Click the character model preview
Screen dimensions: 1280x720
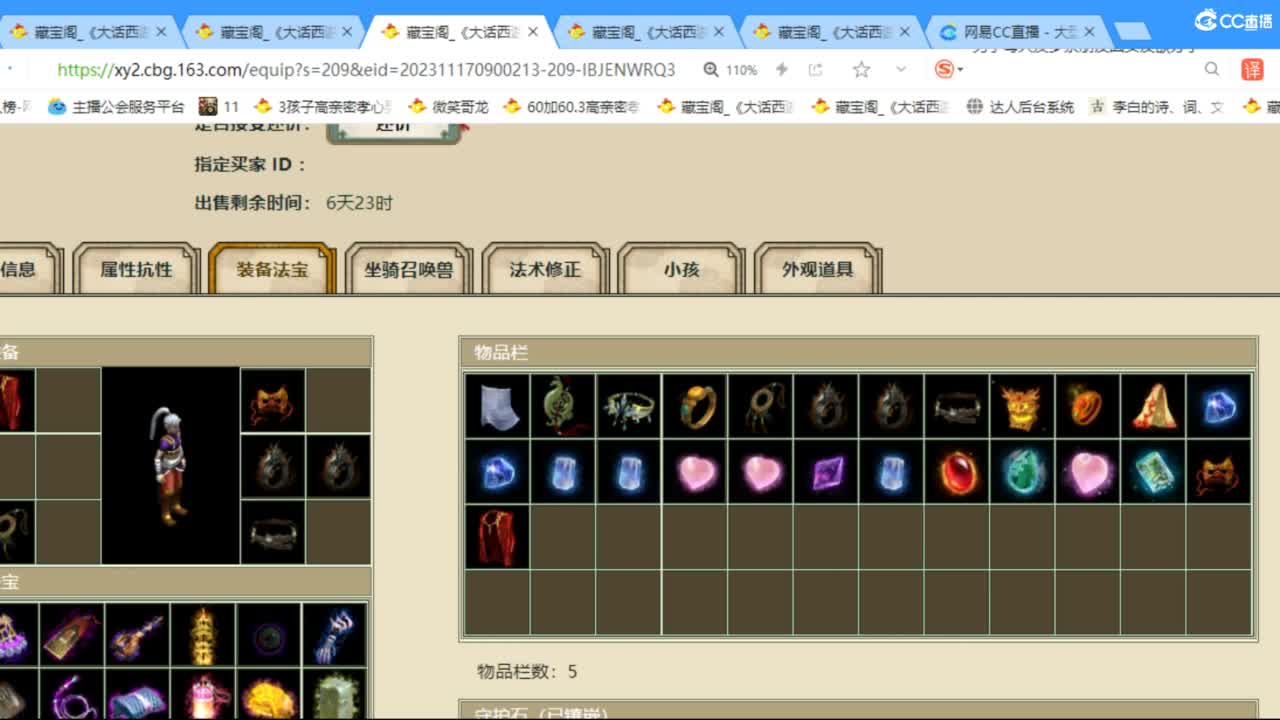pos(171,465)
